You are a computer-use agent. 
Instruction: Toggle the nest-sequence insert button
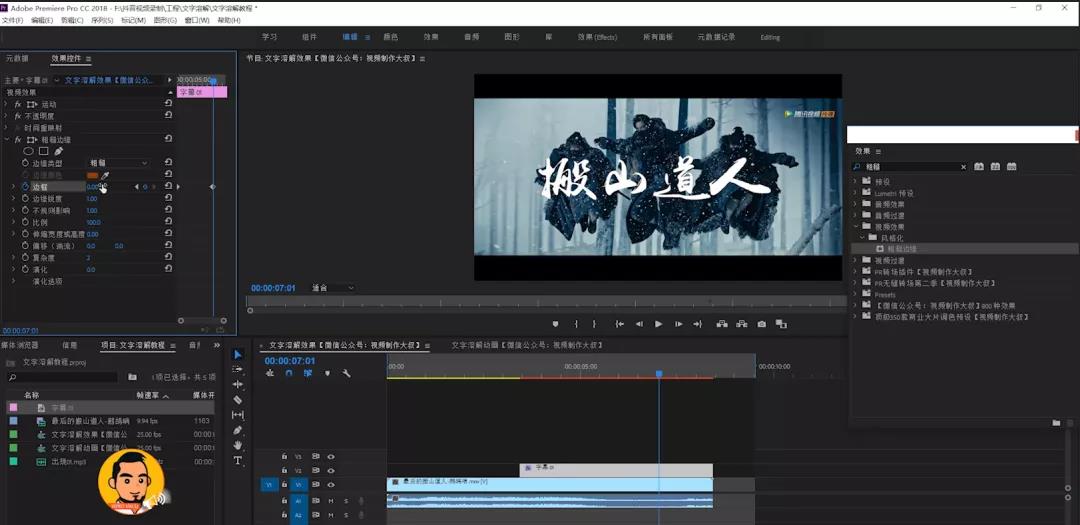tap(270, 373)
